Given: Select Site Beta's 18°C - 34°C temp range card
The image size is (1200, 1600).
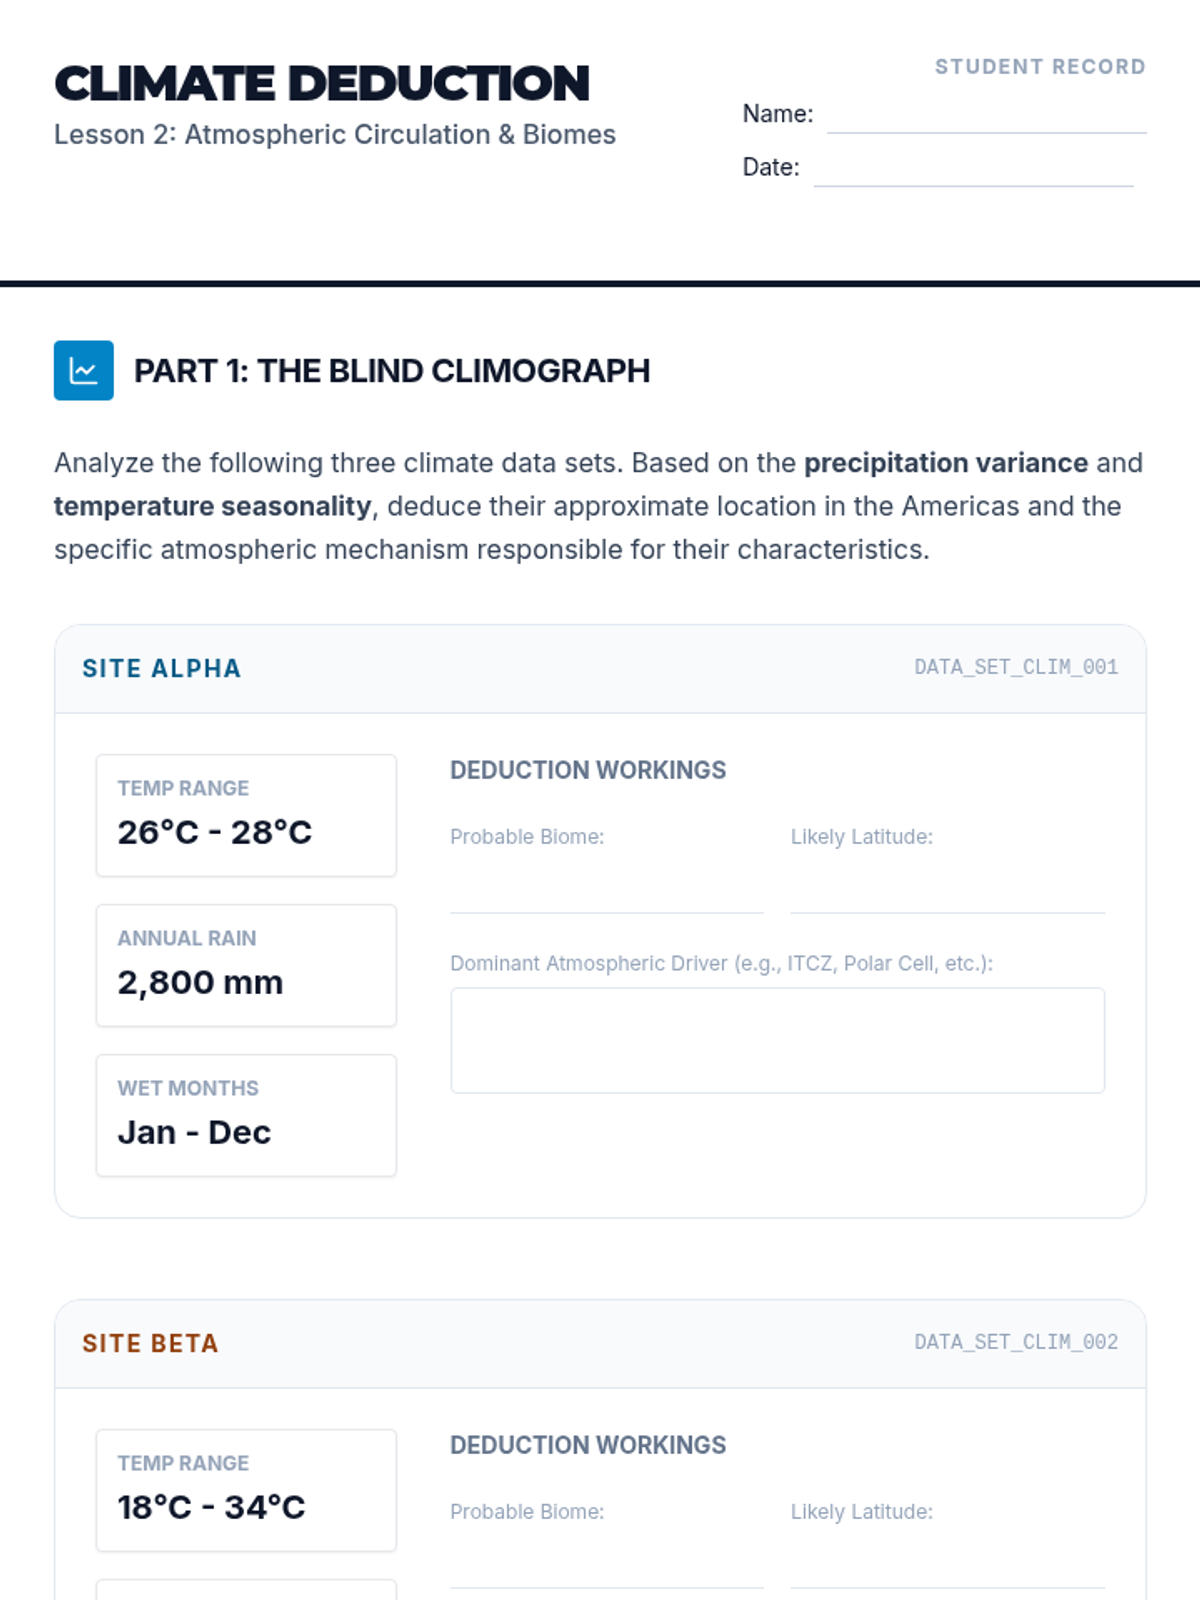Looking at the screenshot, I should (x=246, y=1490).
